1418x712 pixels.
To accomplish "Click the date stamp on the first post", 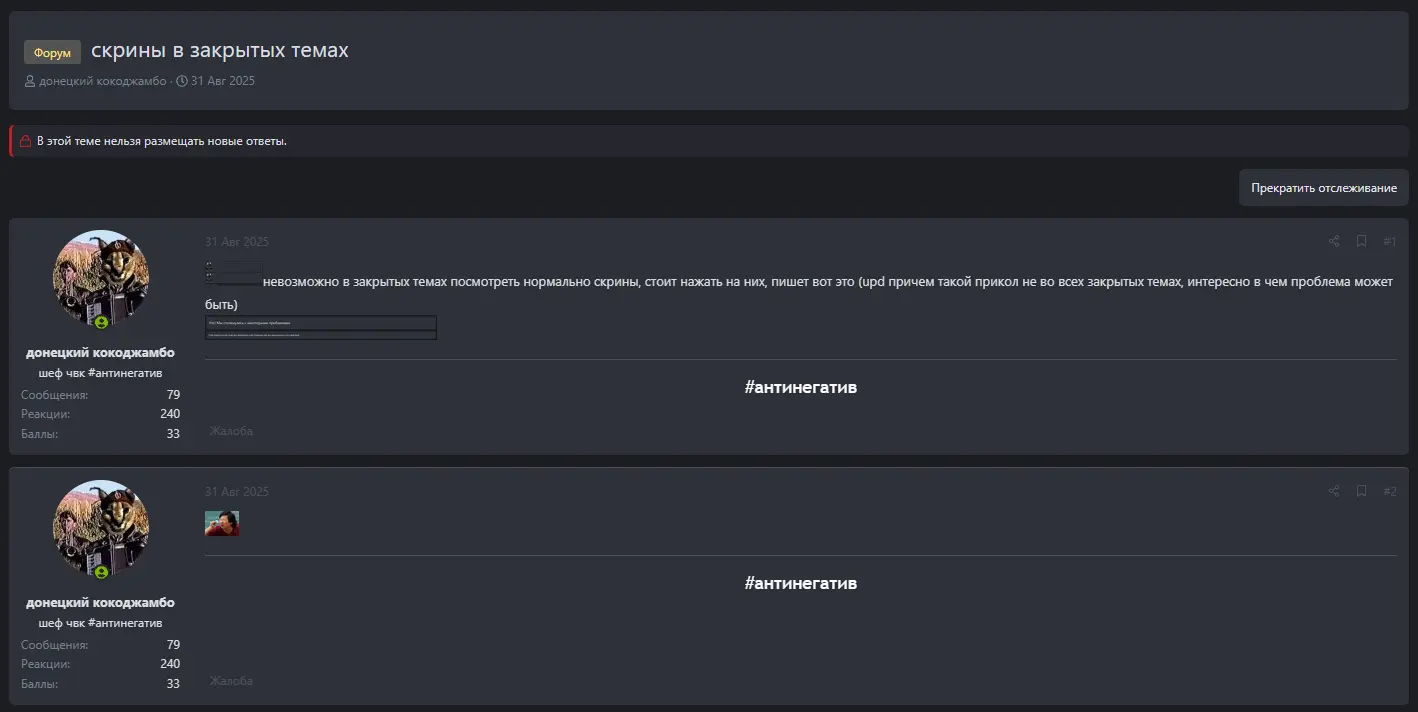I will (237, 242).
